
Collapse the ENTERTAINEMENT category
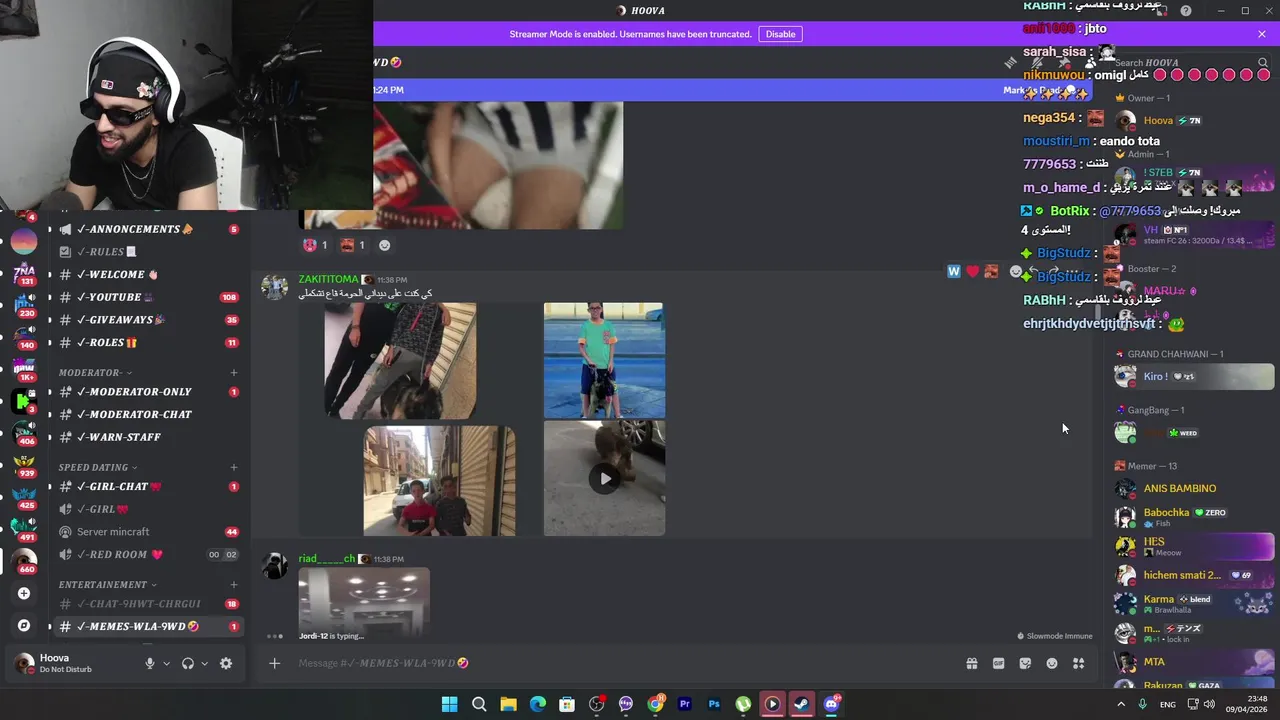[x=108, y=584]
